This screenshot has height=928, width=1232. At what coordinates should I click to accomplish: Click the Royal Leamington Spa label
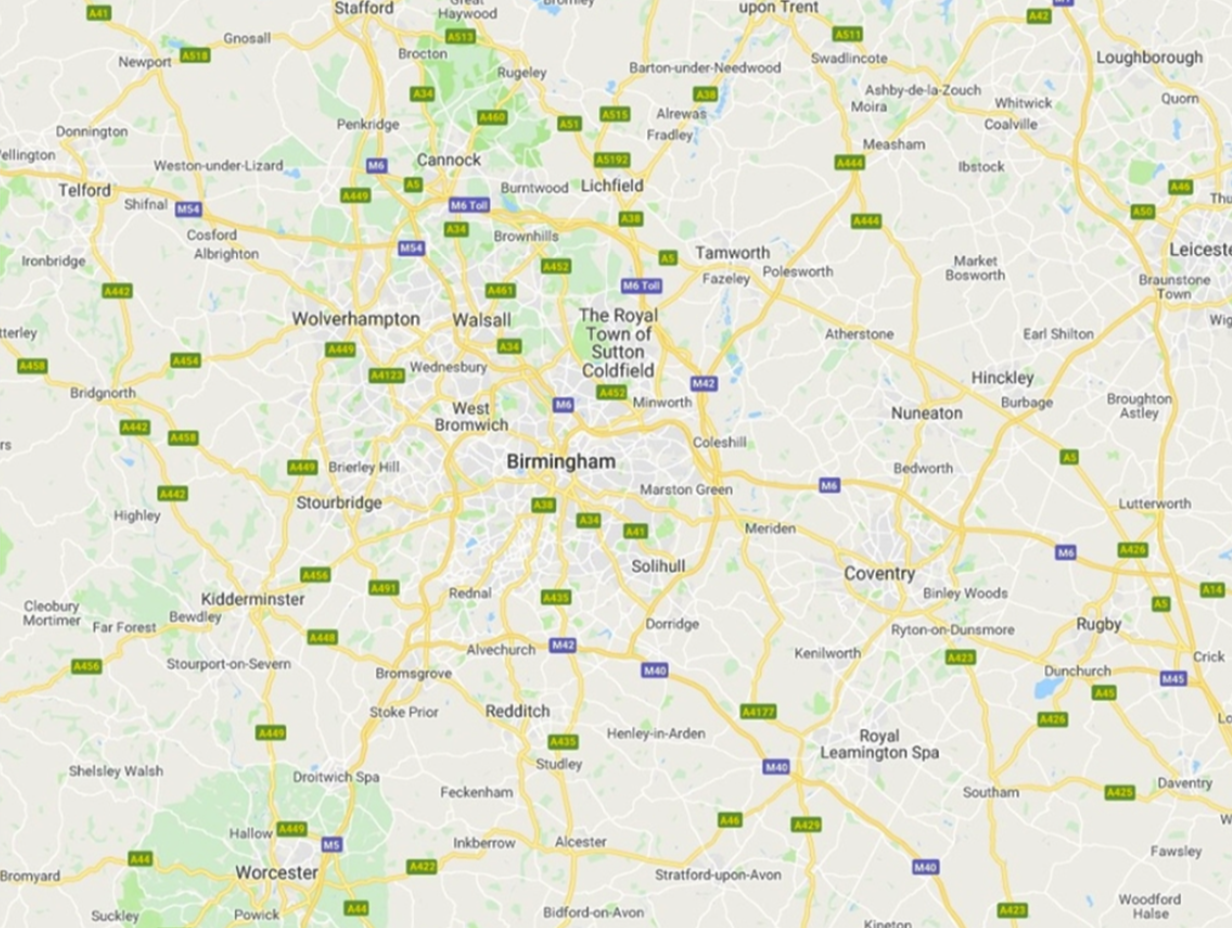[880, 744]
